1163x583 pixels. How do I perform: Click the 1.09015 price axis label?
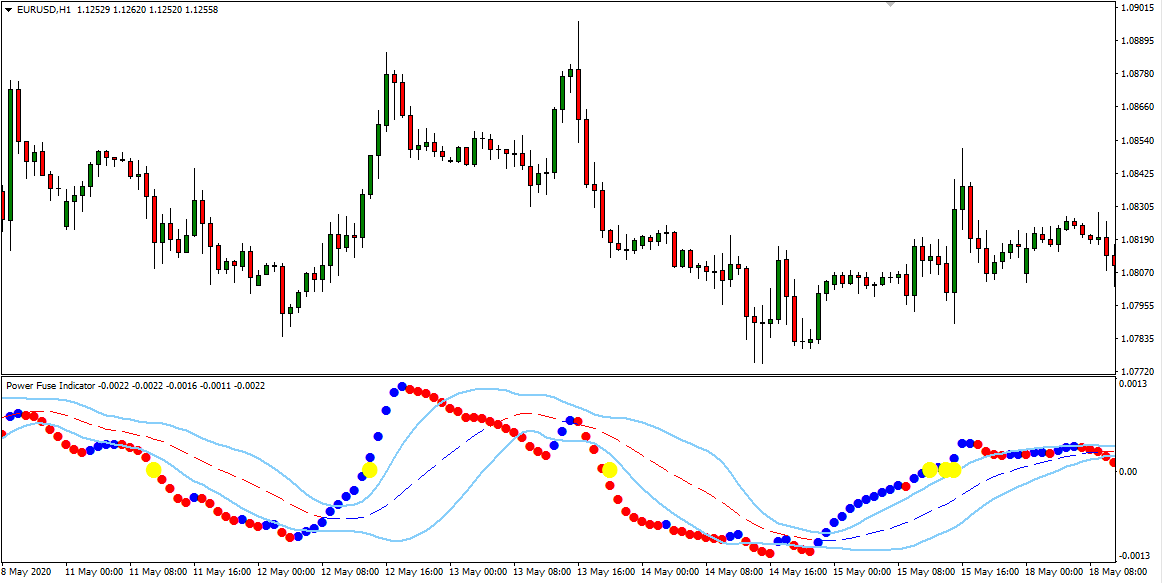(x=1137, y=8)
